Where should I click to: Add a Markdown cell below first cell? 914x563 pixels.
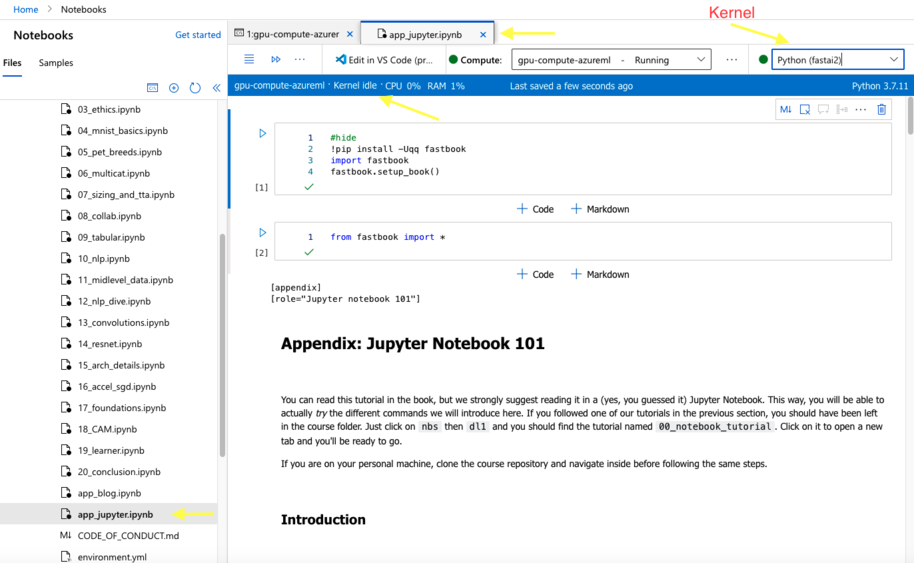tap(600, 209)
